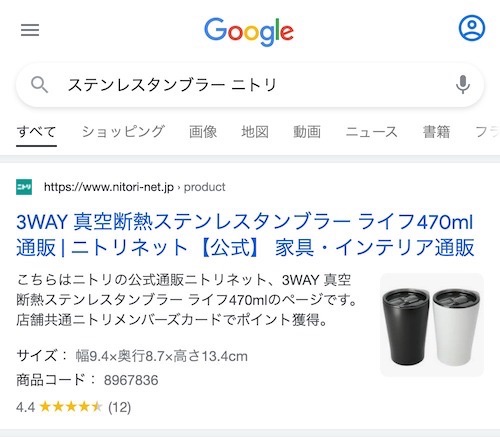Open the hamburger menu
Viewport: 500px width, 437px height.
[30, 30]
